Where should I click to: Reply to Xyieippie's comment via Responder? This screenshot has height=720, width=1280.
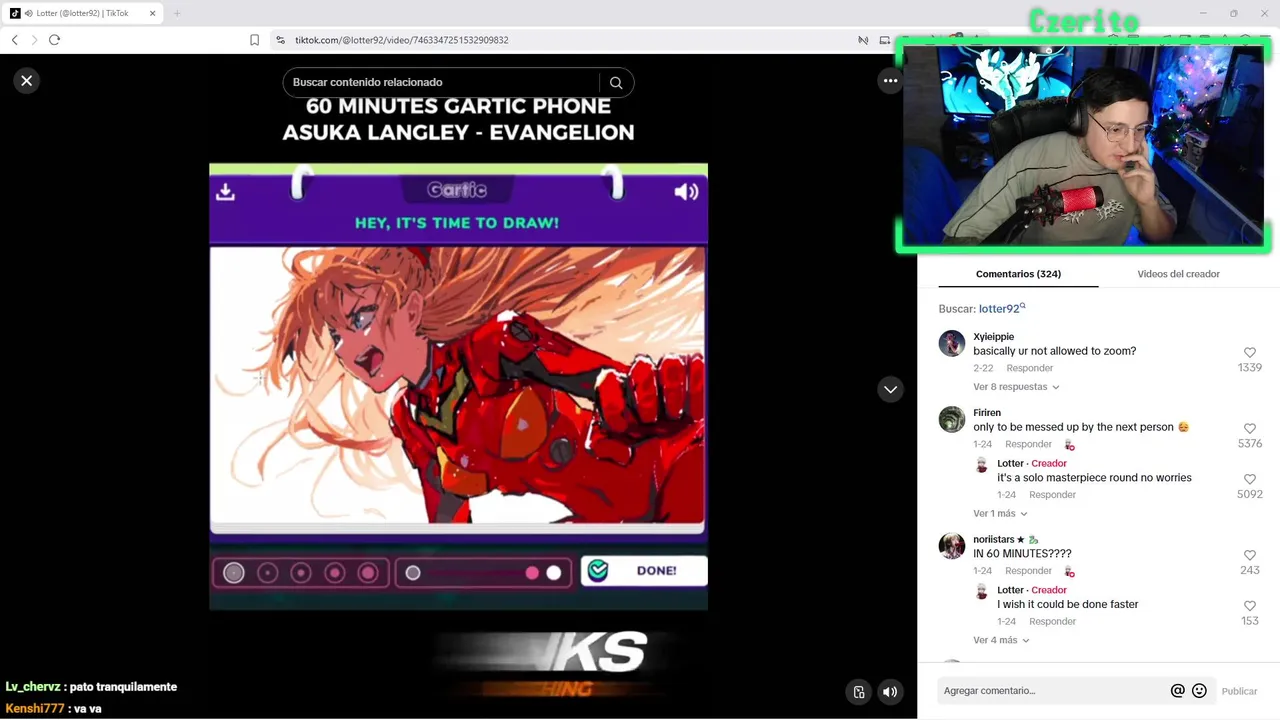tap(1029, 368)
